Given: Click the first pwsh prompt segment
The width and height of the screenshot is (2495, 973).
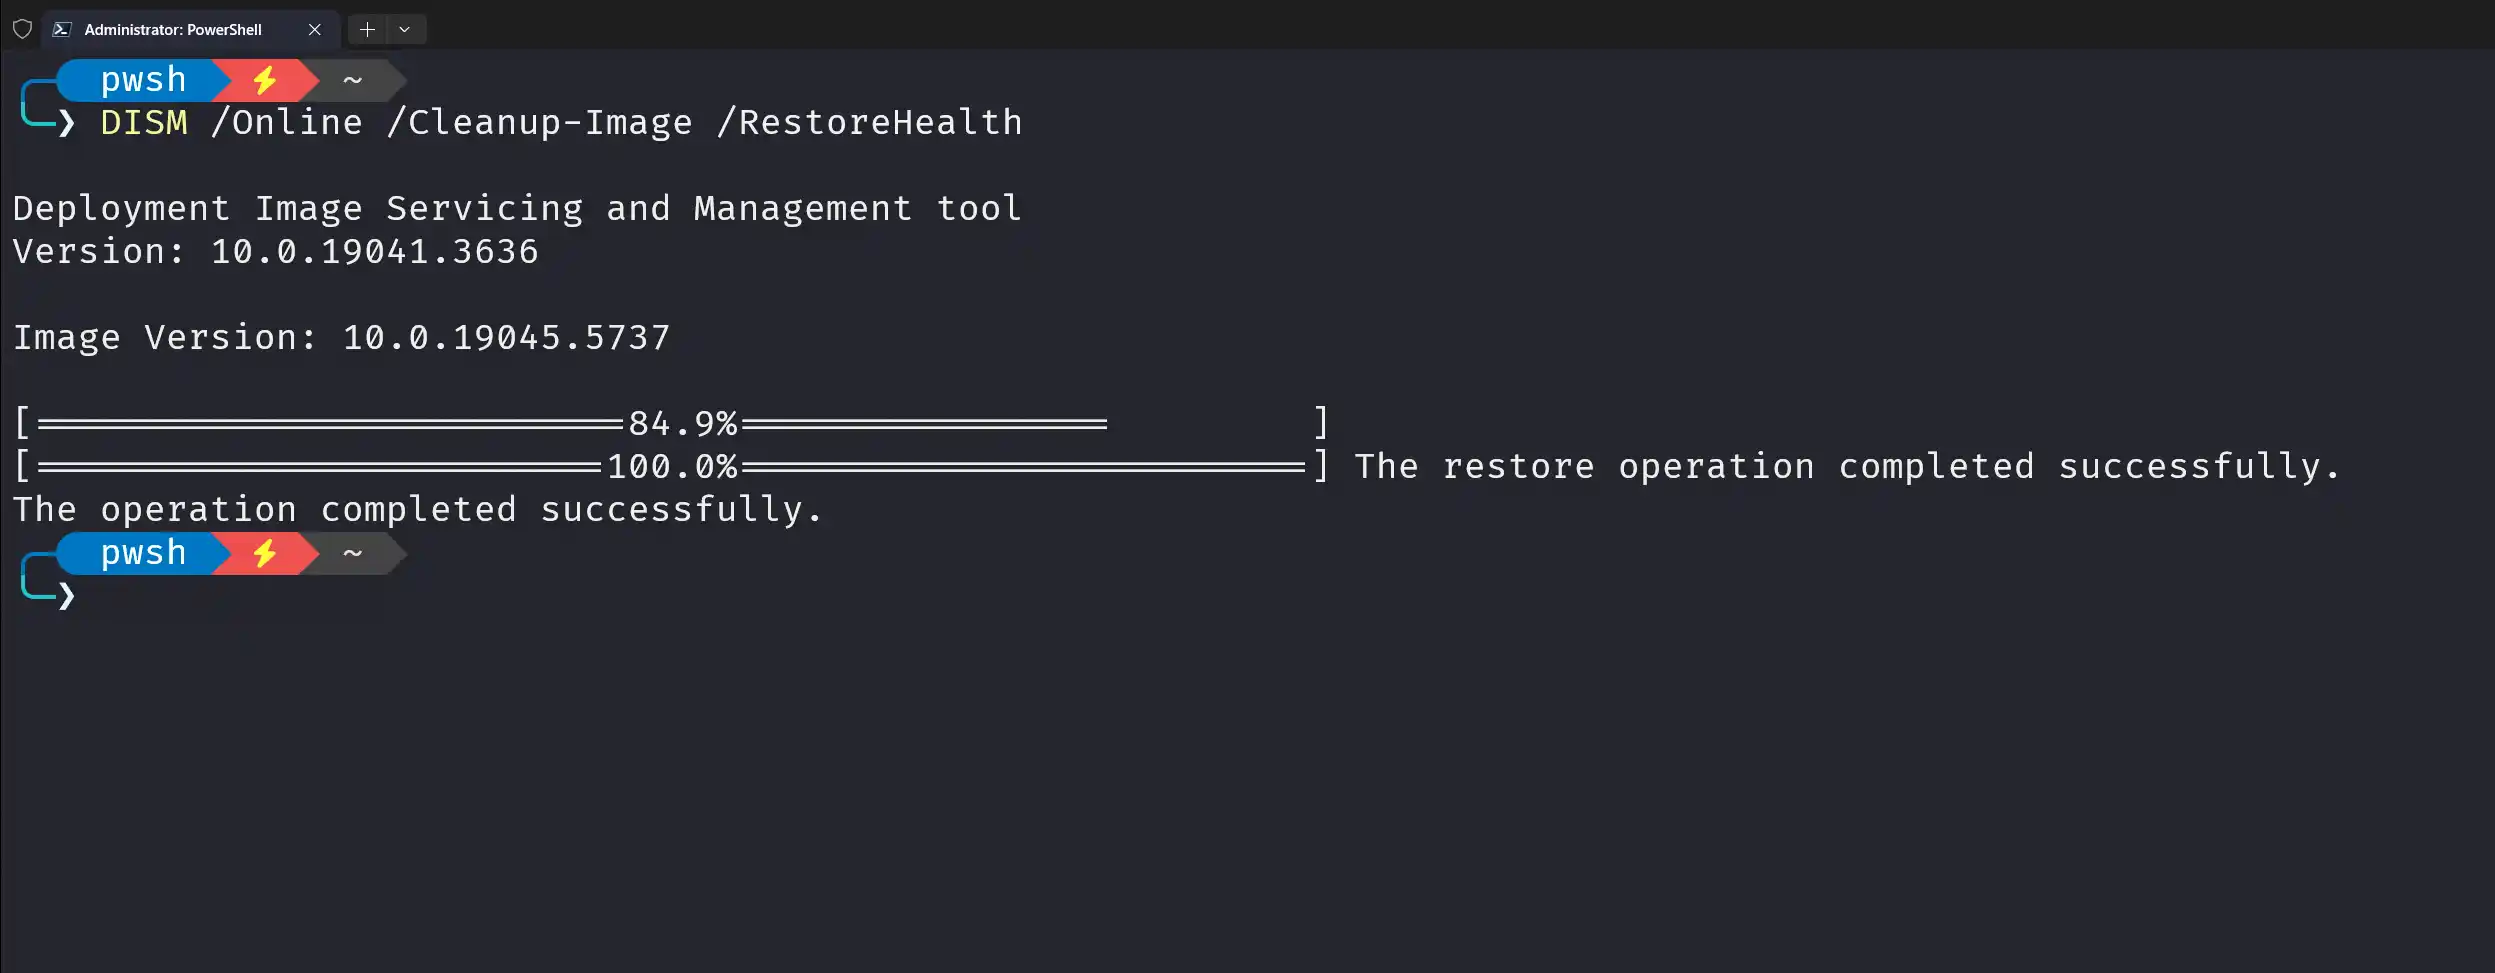Looking at the screenshot, I should coord(143,80).
